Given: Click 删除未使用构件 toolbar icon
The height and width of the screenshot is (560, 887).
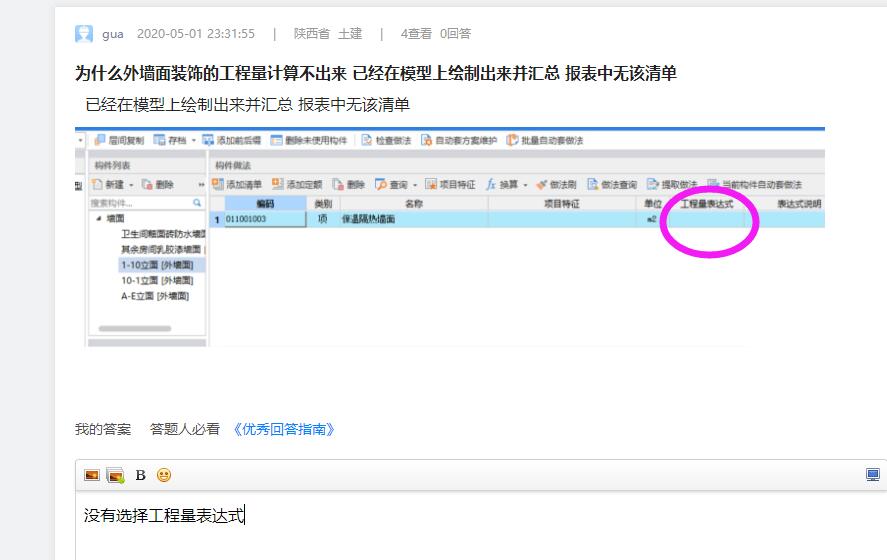Looking at the screenshot, I should pos(276,140).
